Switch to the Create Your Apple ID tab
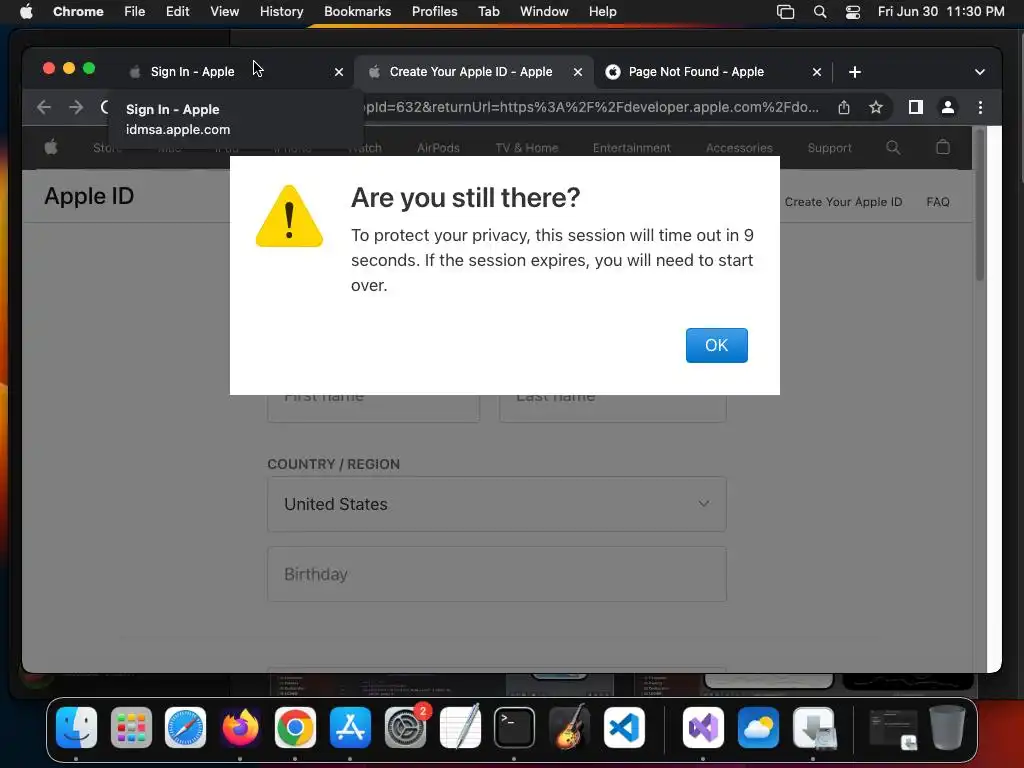The width and height of the screenshot is (1024, 768). pos(470,72)
